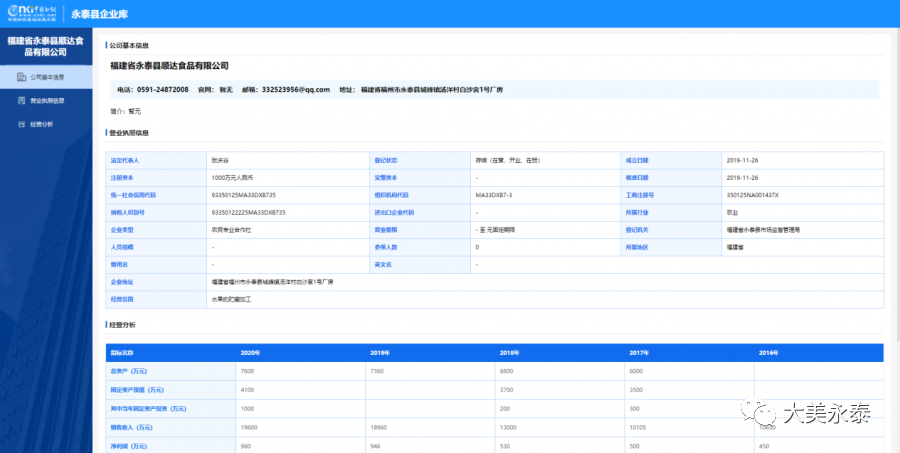900x453 pixels.
Task: Click the 法定代表人 field label
Action: point(124,160)
